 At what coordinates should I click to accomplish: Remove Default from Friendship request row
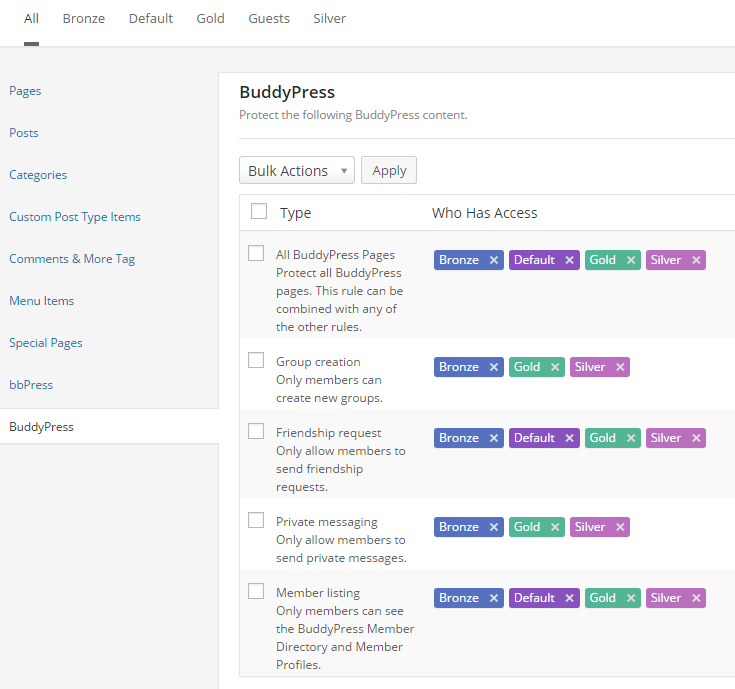pyautogui.click(x=570, y=438)
